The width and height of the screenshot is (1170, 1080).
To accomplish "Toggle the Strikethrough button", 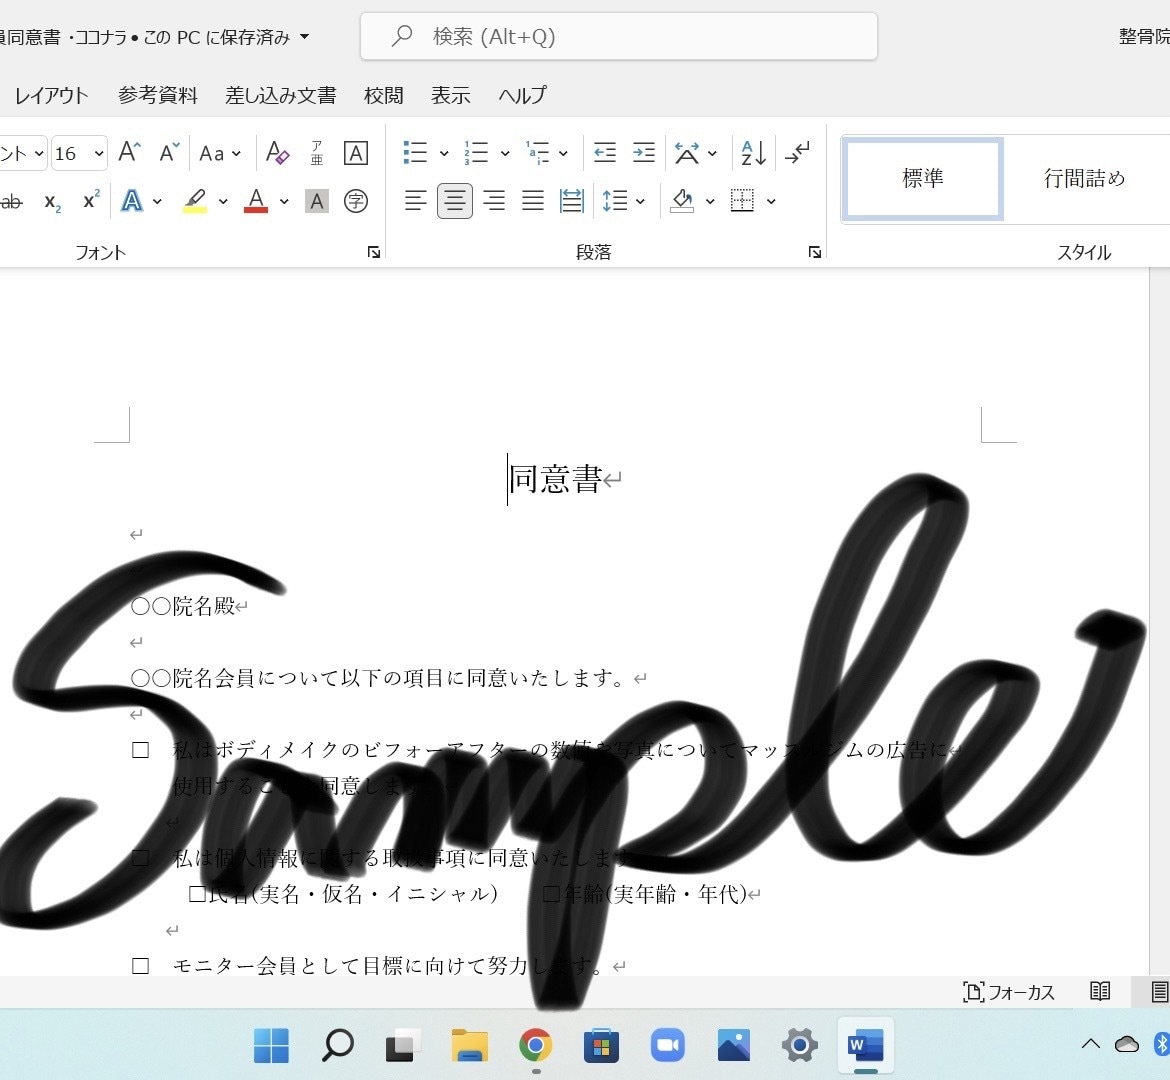I will (x=11, y=202).
